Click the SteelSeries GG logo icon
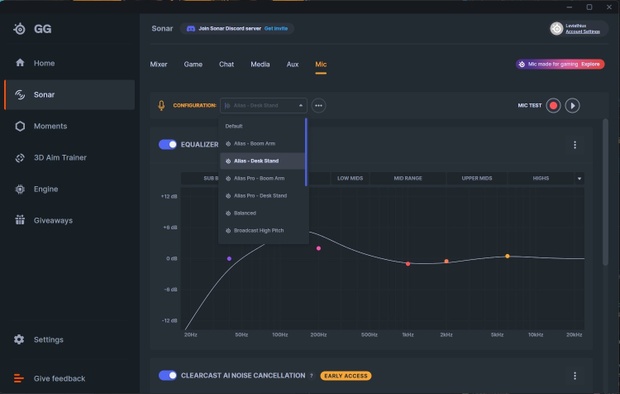Image resolution: width=620 pixels, height=394 pixels. 19,29
